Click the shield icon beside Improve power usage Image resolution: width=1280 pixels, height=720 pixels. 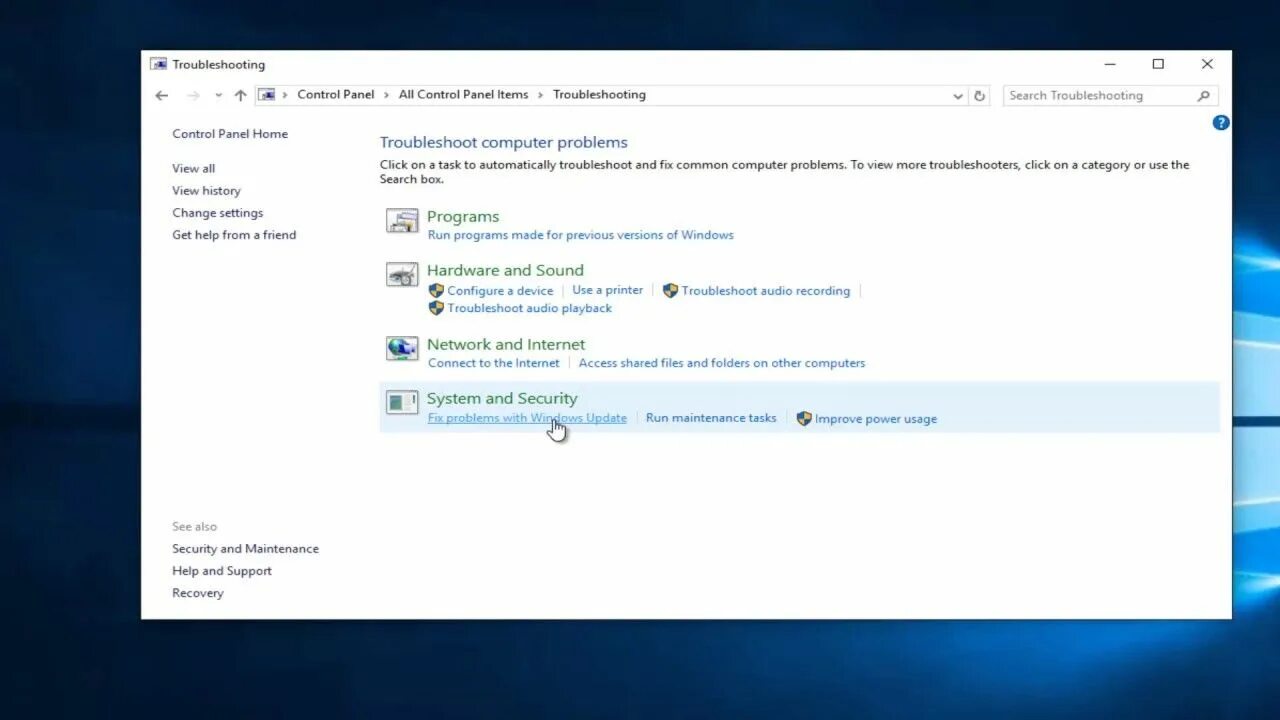pos(804,419)
